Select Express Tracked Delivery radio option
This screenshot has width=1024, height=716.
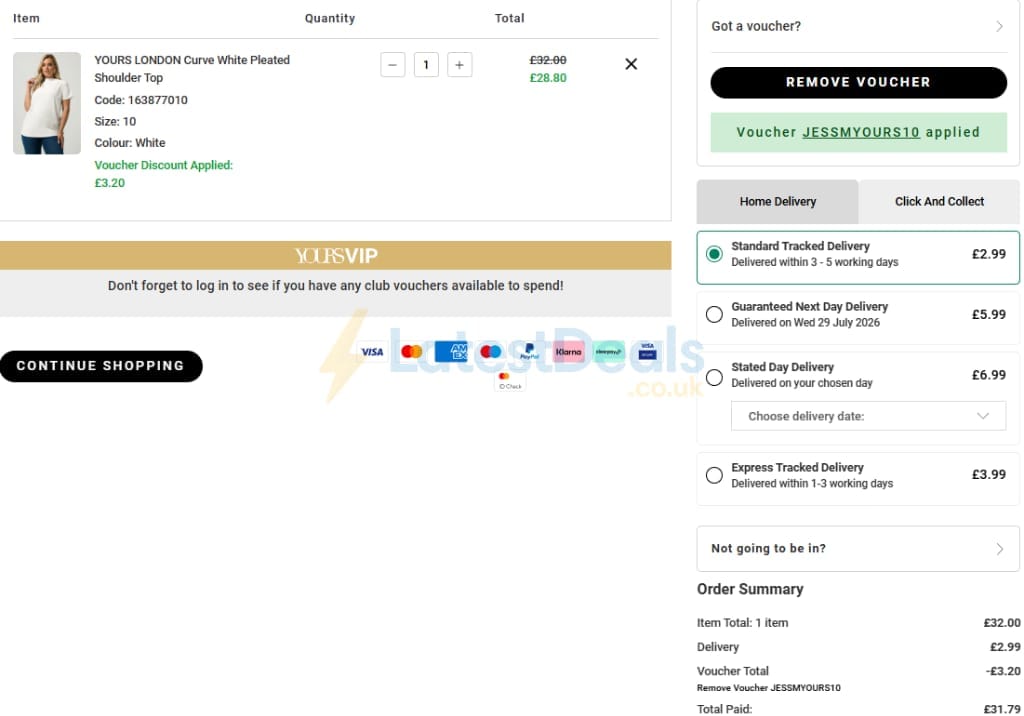pos(714,475)
